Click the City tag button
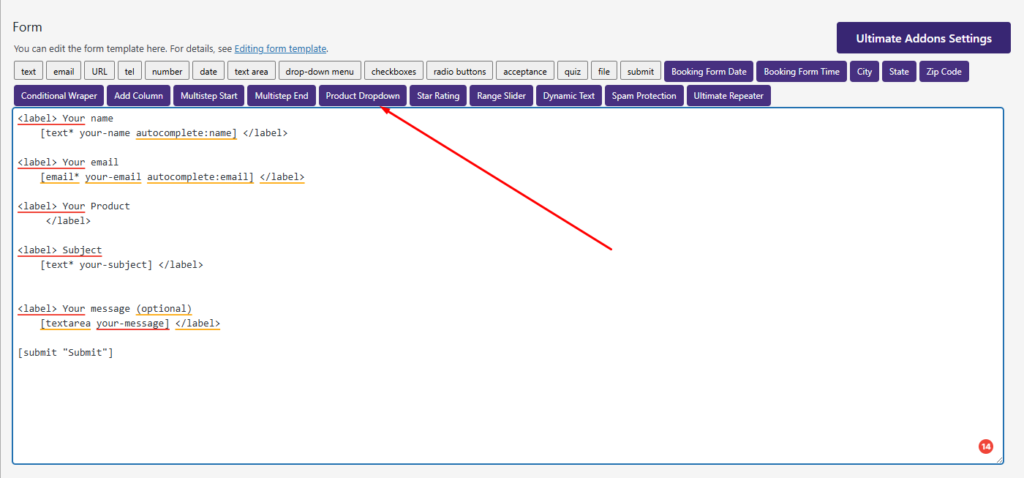The height and width of the screenshot is (478, 1024). pyautogui.click(x=865, y=71)
